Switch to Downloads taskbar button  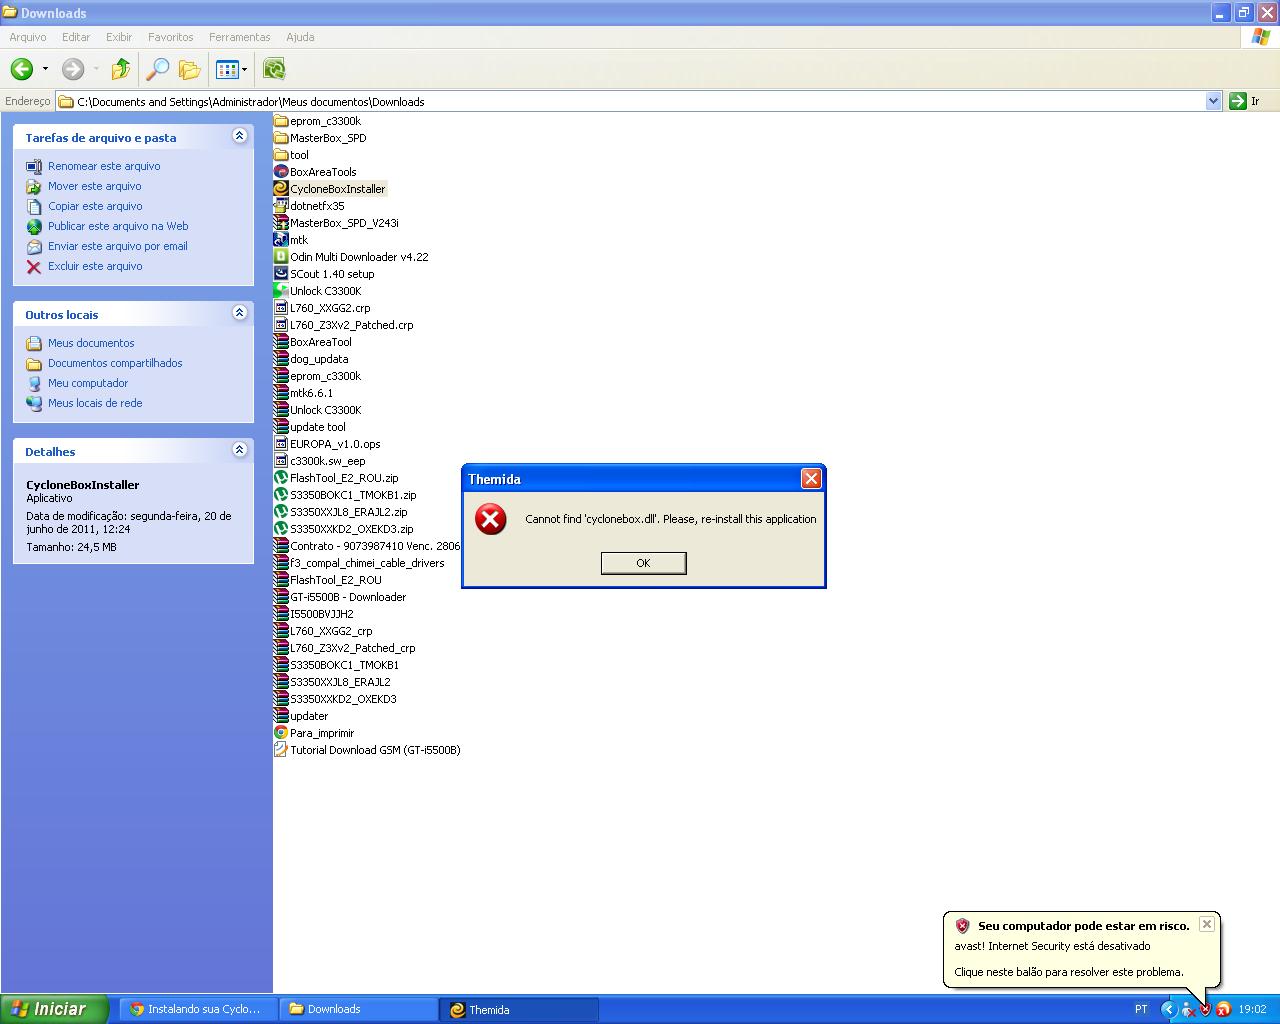click(x=358, y=1009)
